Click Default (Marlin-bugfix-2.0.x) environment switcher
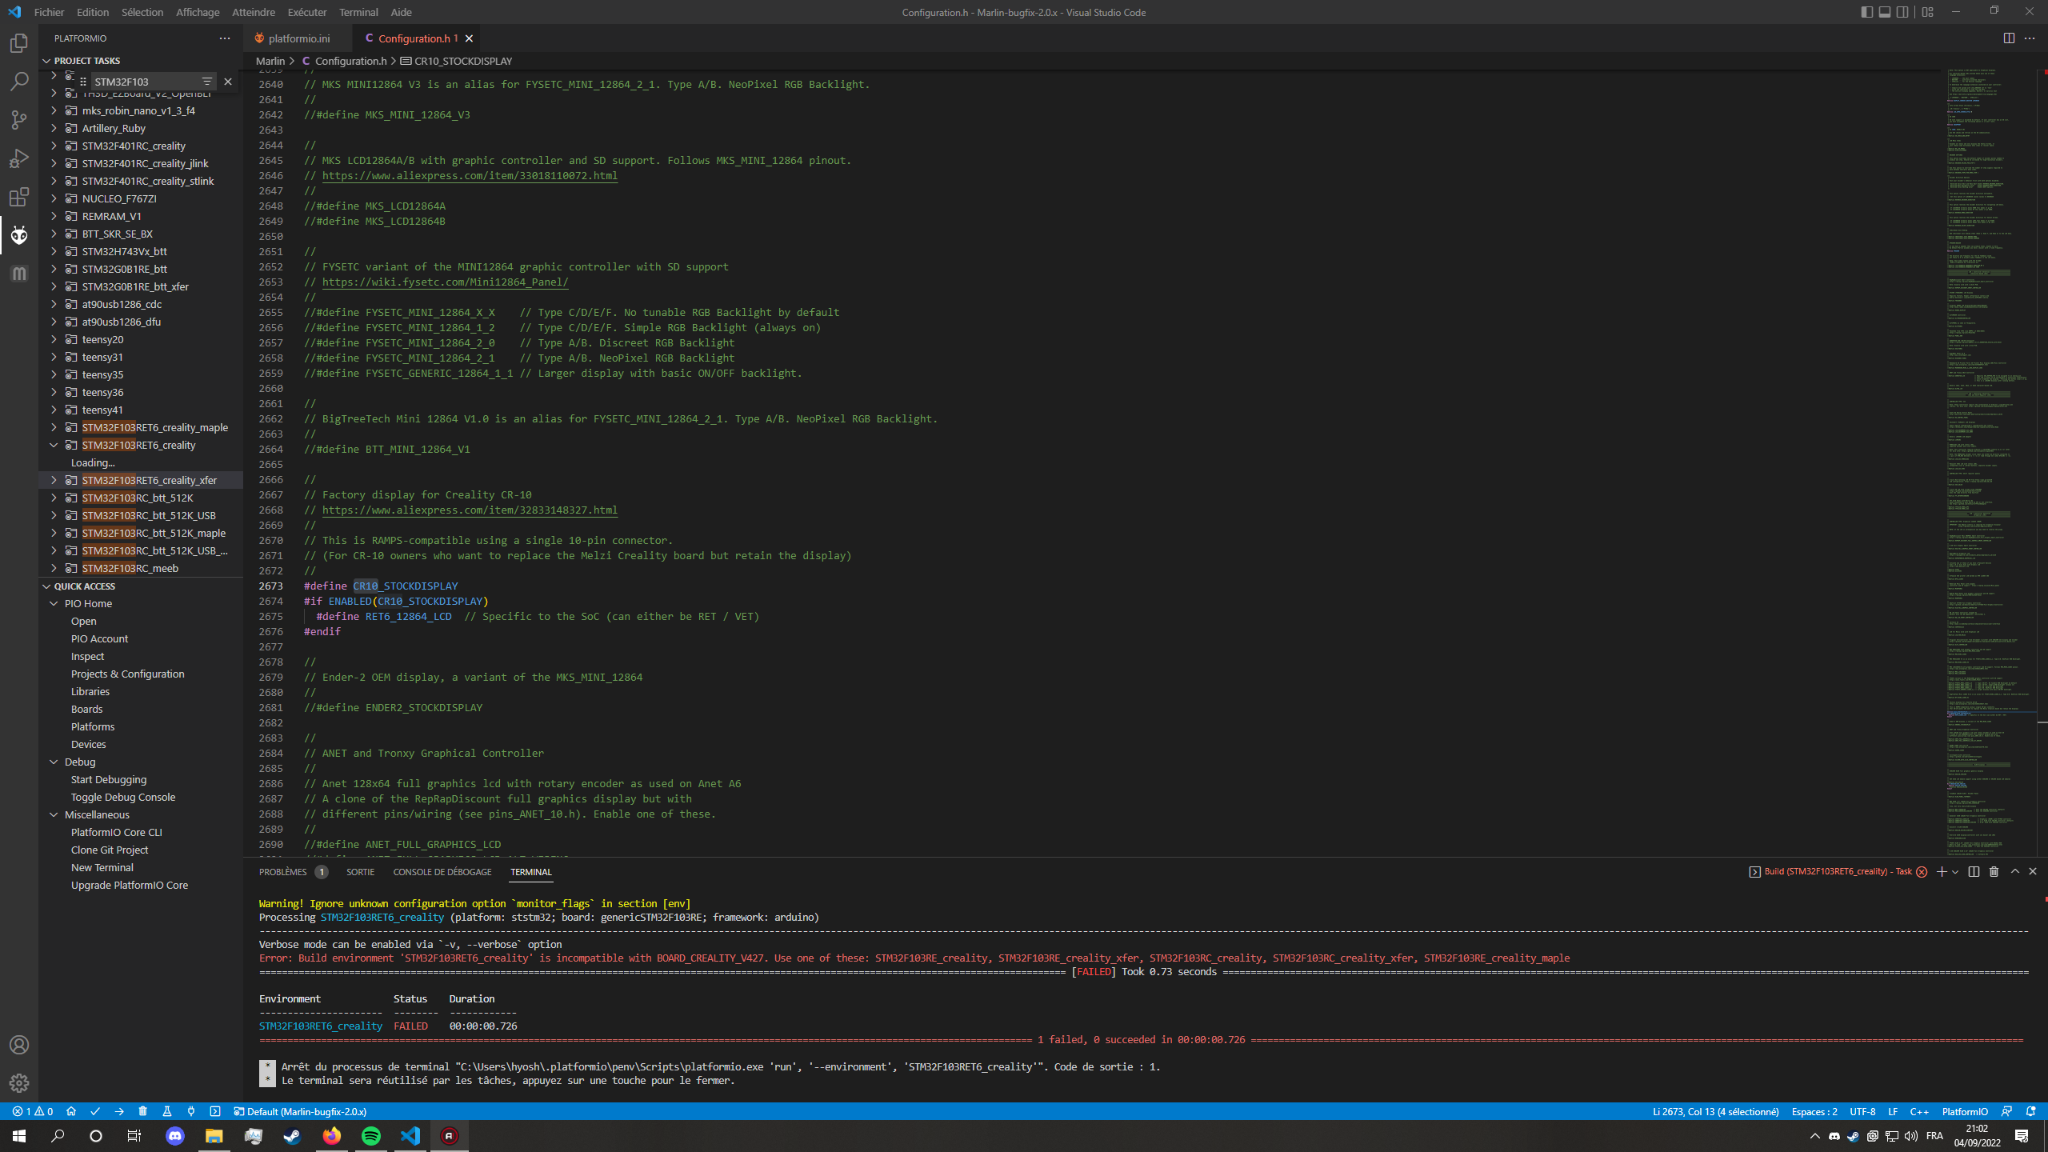The width and height of the screenshot is (2048, 1152). pyautogui.click(x=300, y=1111)
